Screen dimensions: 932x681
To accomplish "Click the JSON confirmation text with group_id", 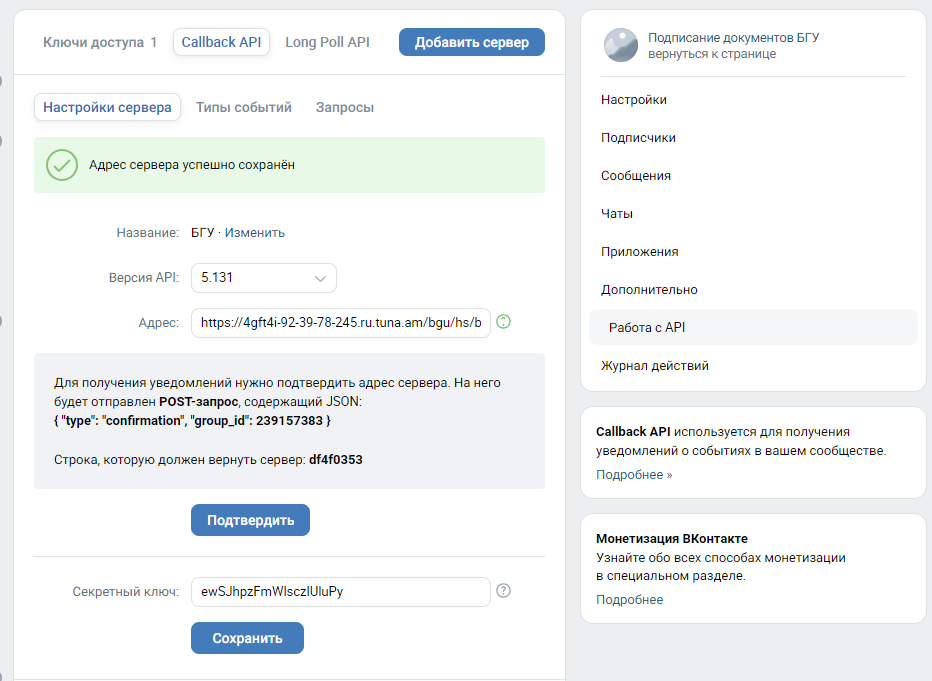I will (192, 421).
